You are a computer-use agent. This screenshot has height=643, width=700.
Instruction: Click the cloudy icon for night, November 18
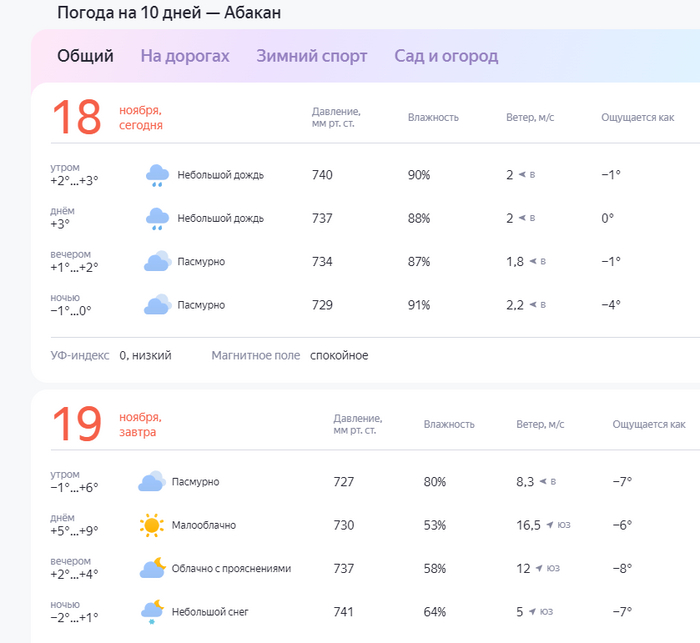pos(157,305)
